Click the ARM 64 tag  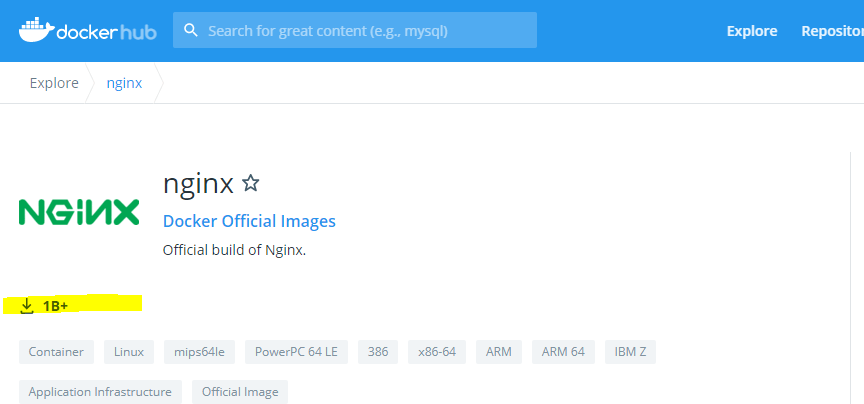coord(563,352)
